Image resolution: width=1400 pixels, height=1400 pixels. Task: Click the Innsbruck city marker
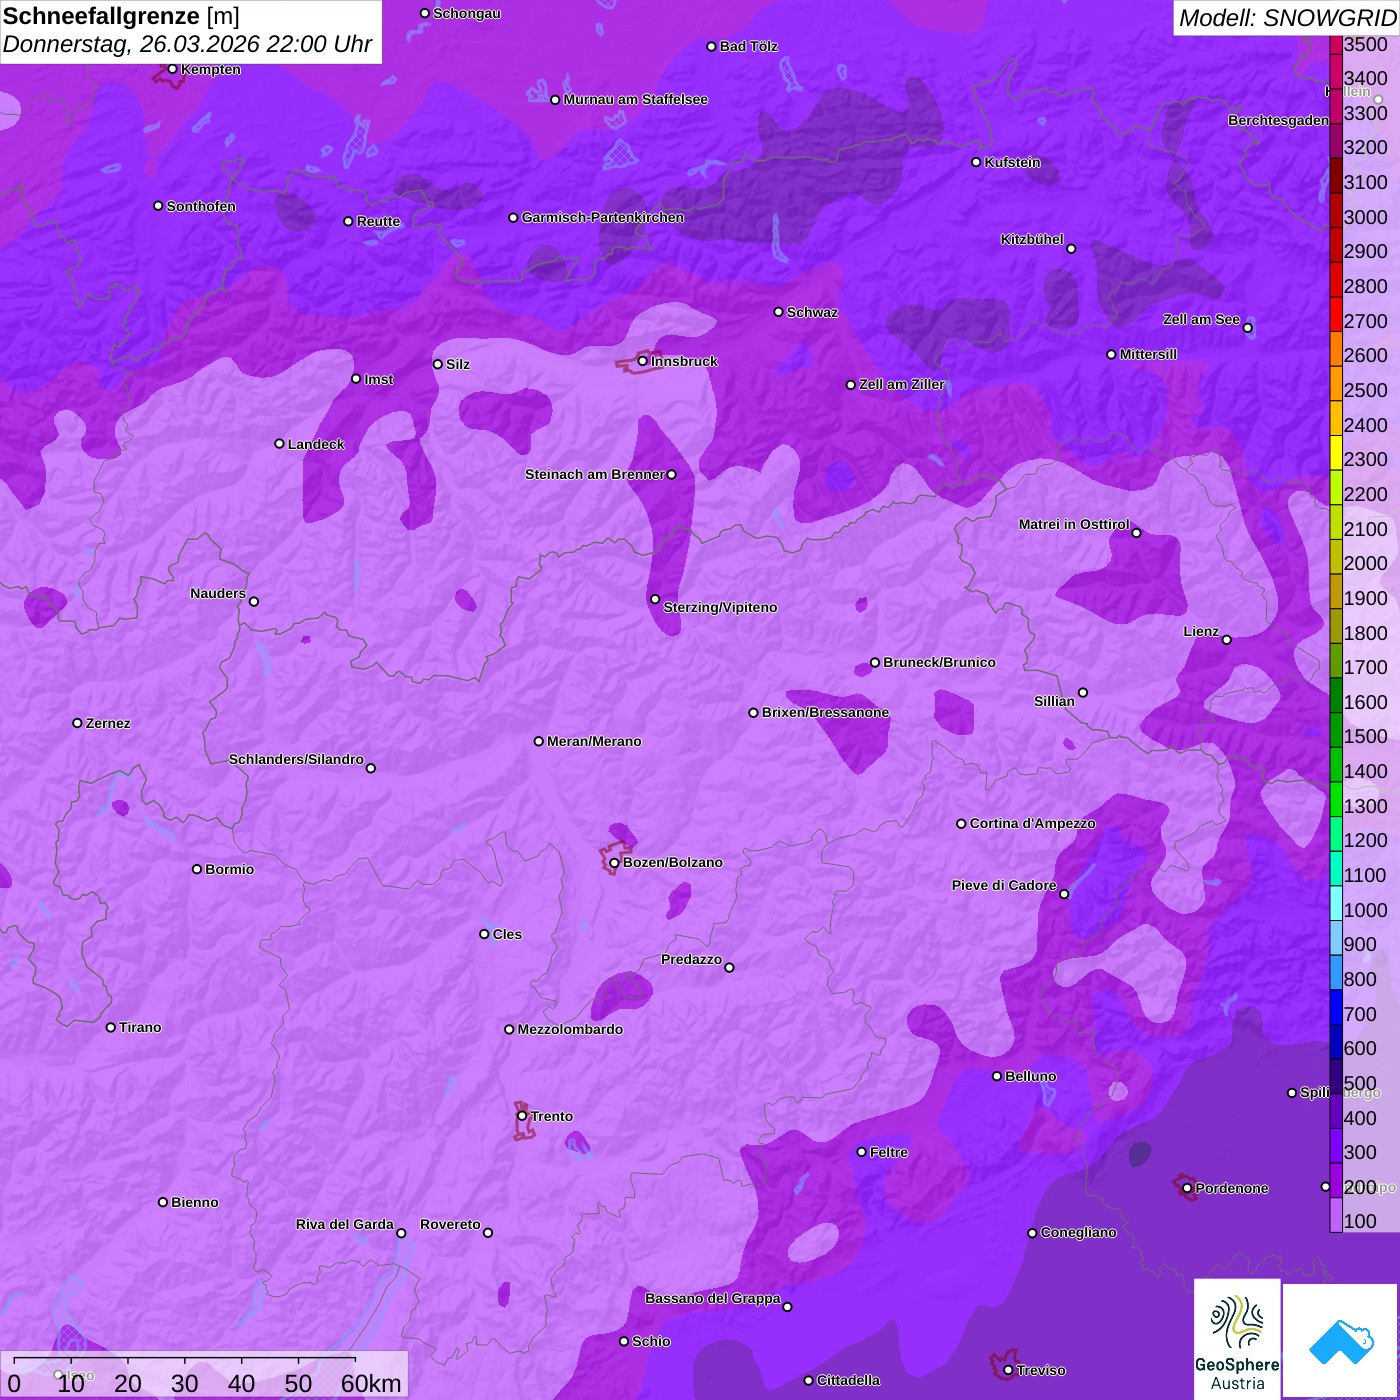pyautogui.click(x=643, y=361)
